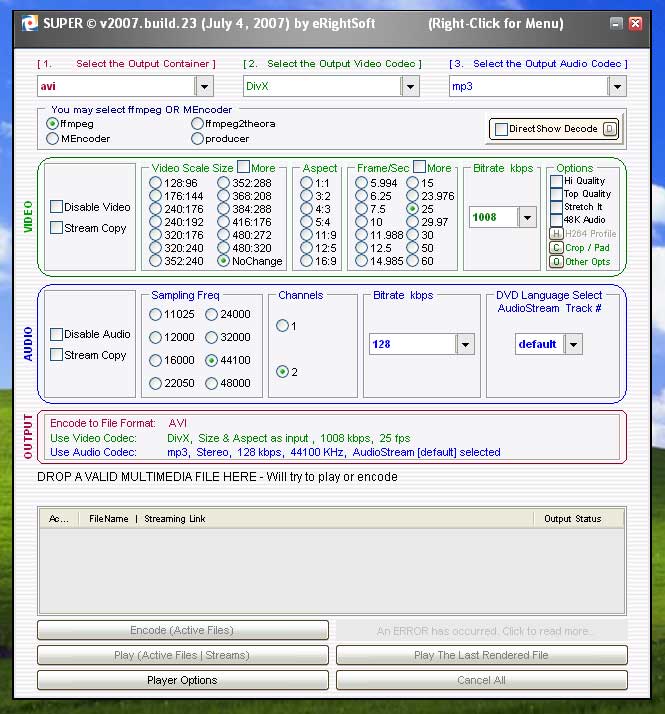Open the Output Video Codec dropdown
This screenshot has height=714, width=665.
(410, 86)
